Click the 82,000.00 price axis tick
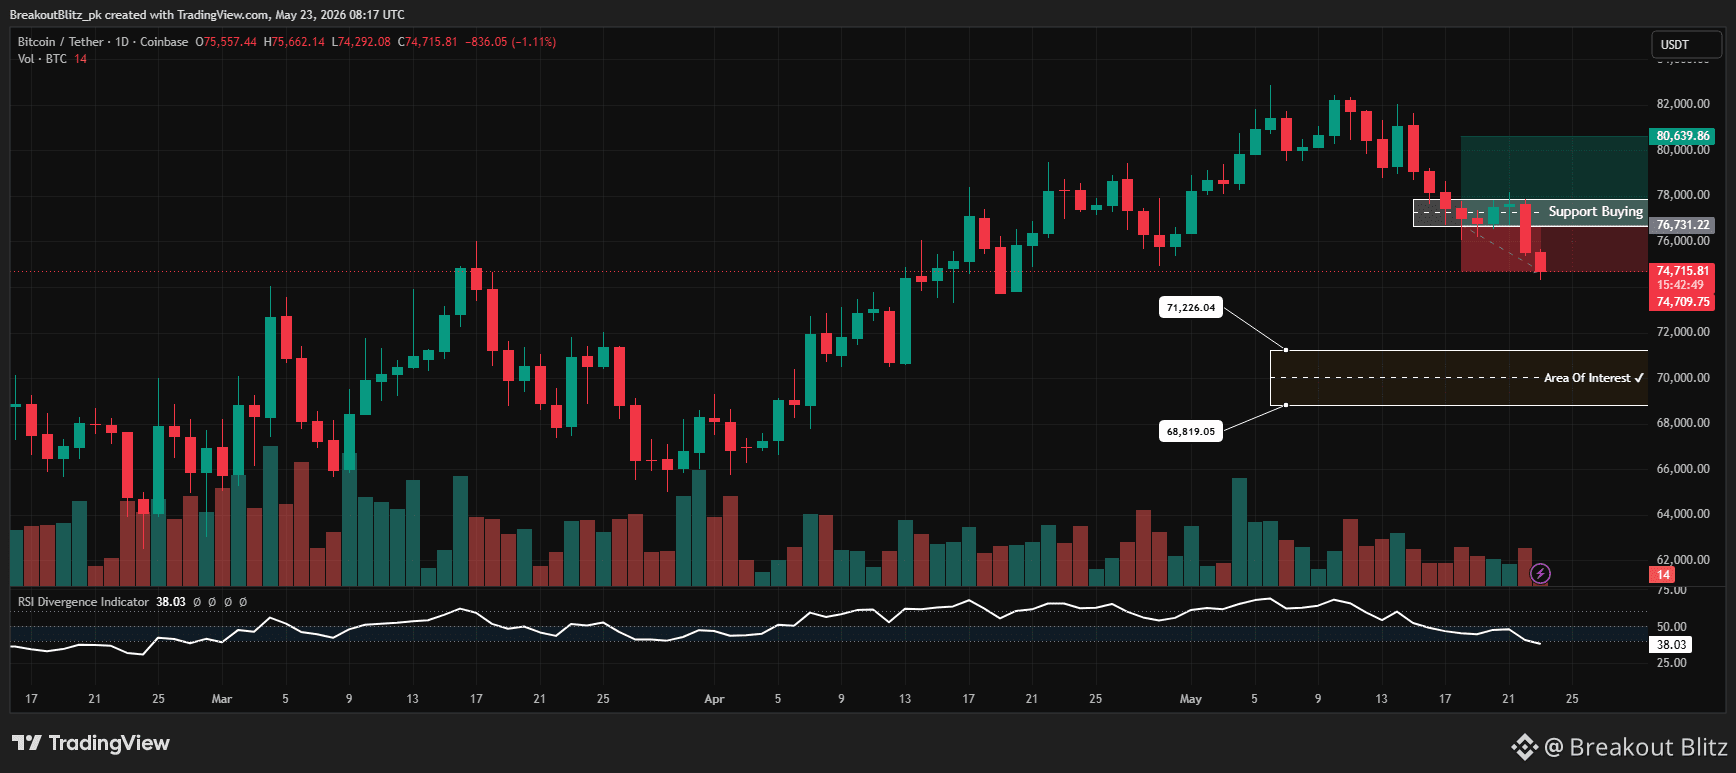1736x773 pixels. 1683,104
